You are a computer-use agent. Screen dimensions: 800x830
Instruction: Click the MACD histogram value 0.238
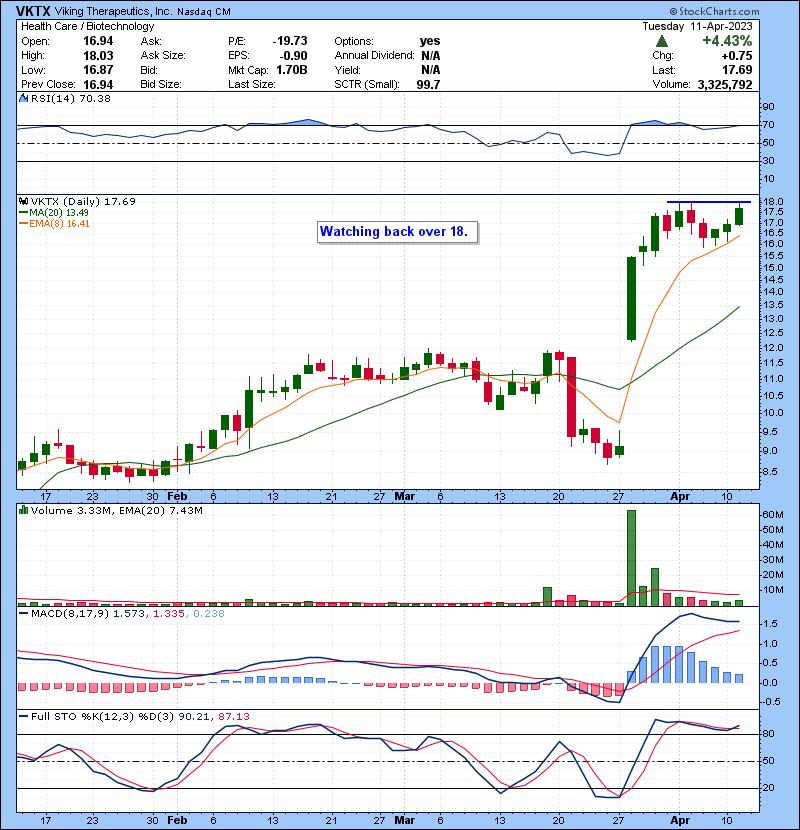pos(209,614)
